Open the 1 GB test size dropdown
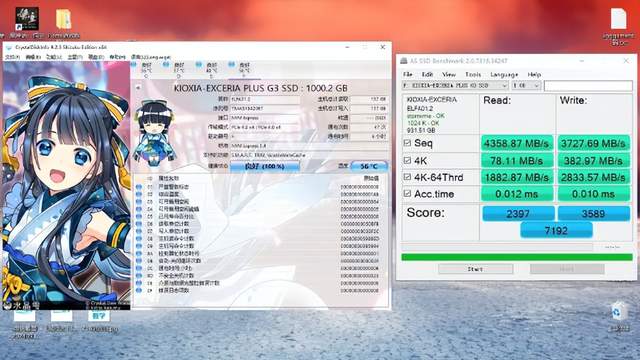The height and width of the screenshot is (360, 640). 526,86
